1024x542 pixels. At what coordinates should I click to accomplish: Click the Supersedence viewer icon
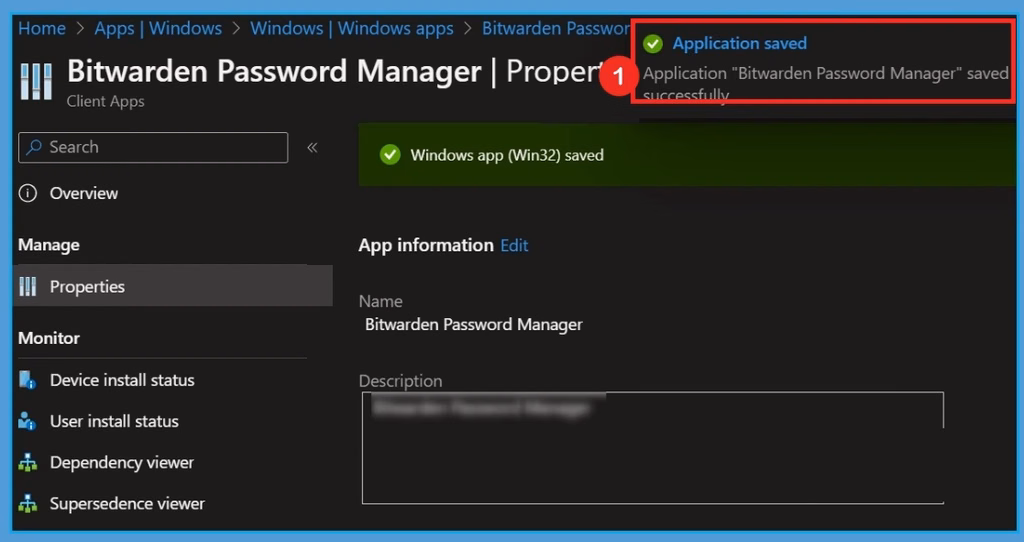pos(27,503)
